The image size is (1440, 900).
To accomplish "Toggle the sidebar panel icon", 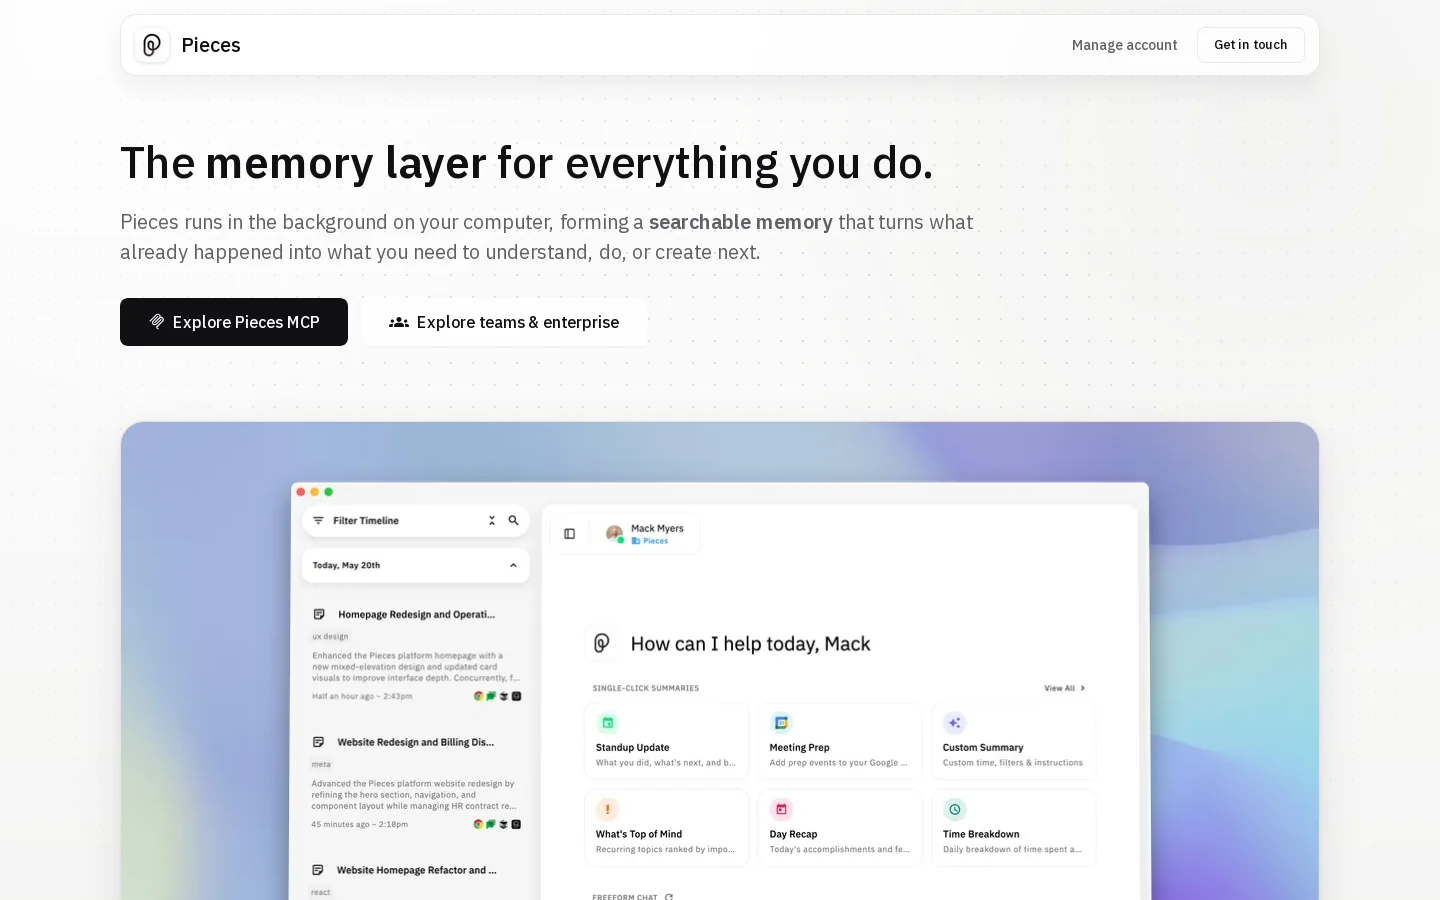I will tap(570, 534).
